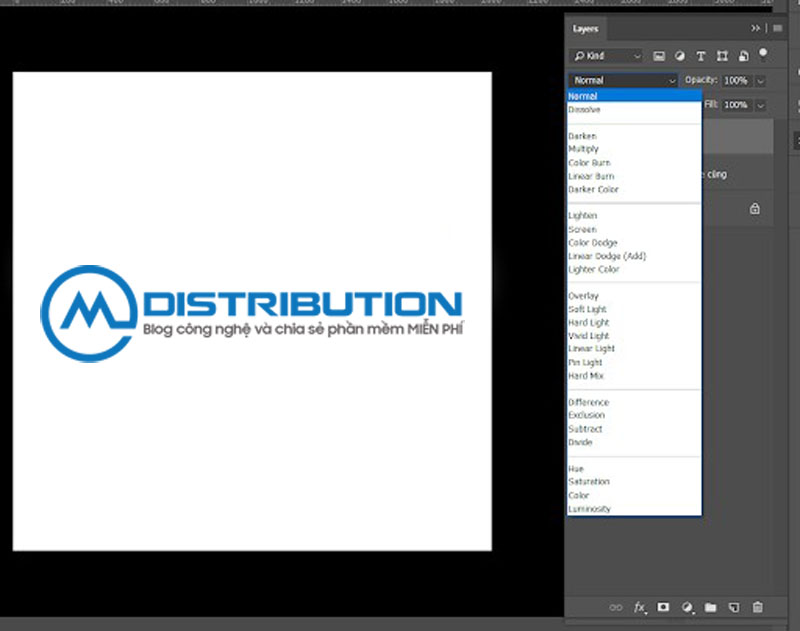Viewport: 800px width, 631px height.
Task: Click the Opacity percentage field
Action: (736, 80)
